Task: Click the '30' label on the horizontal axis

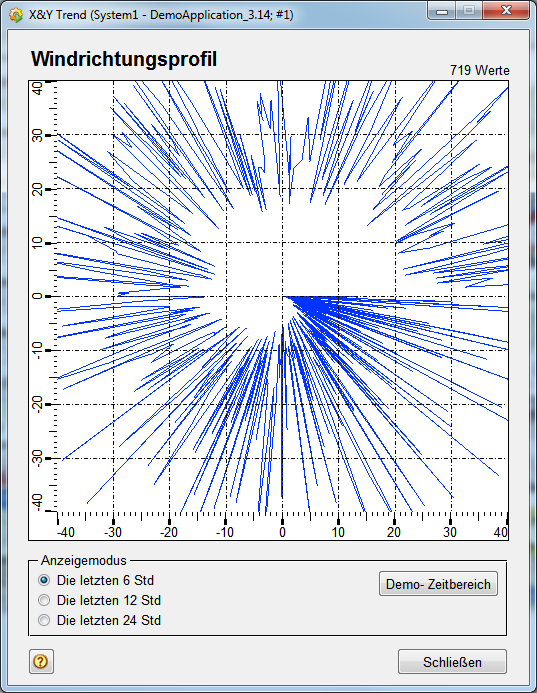Action: (x=450, y=532)
